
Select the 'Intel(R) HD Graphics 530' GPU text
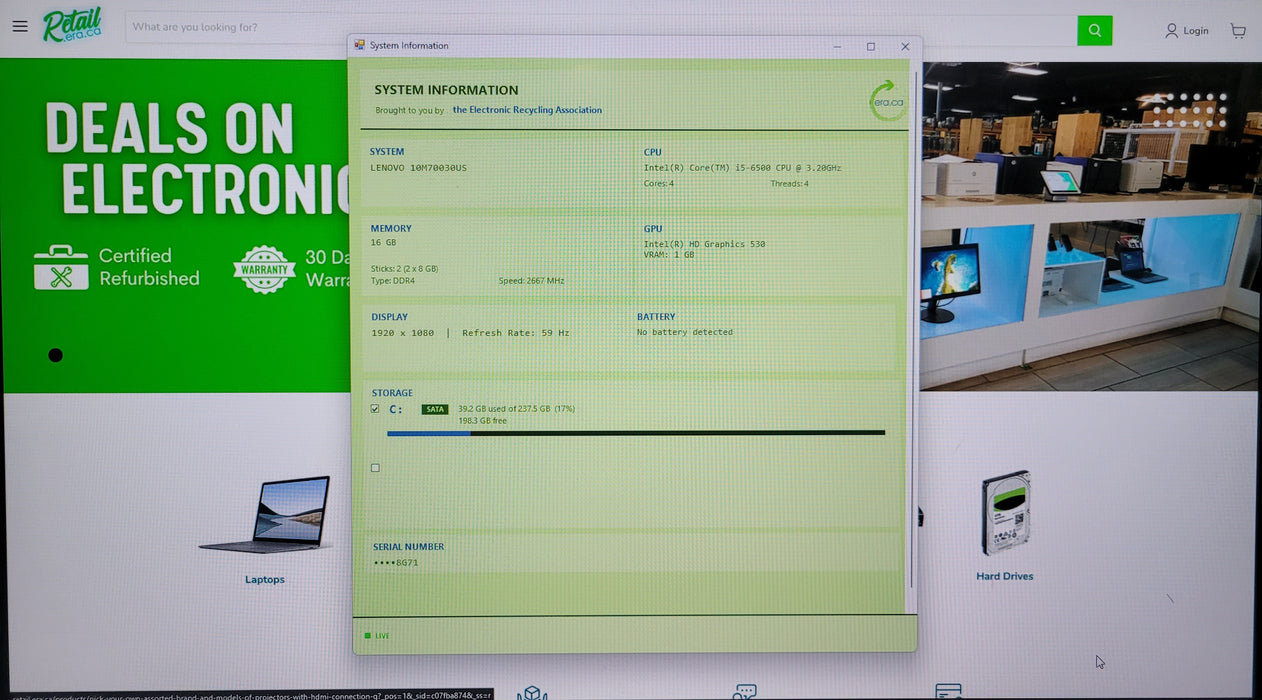[704, 244]
